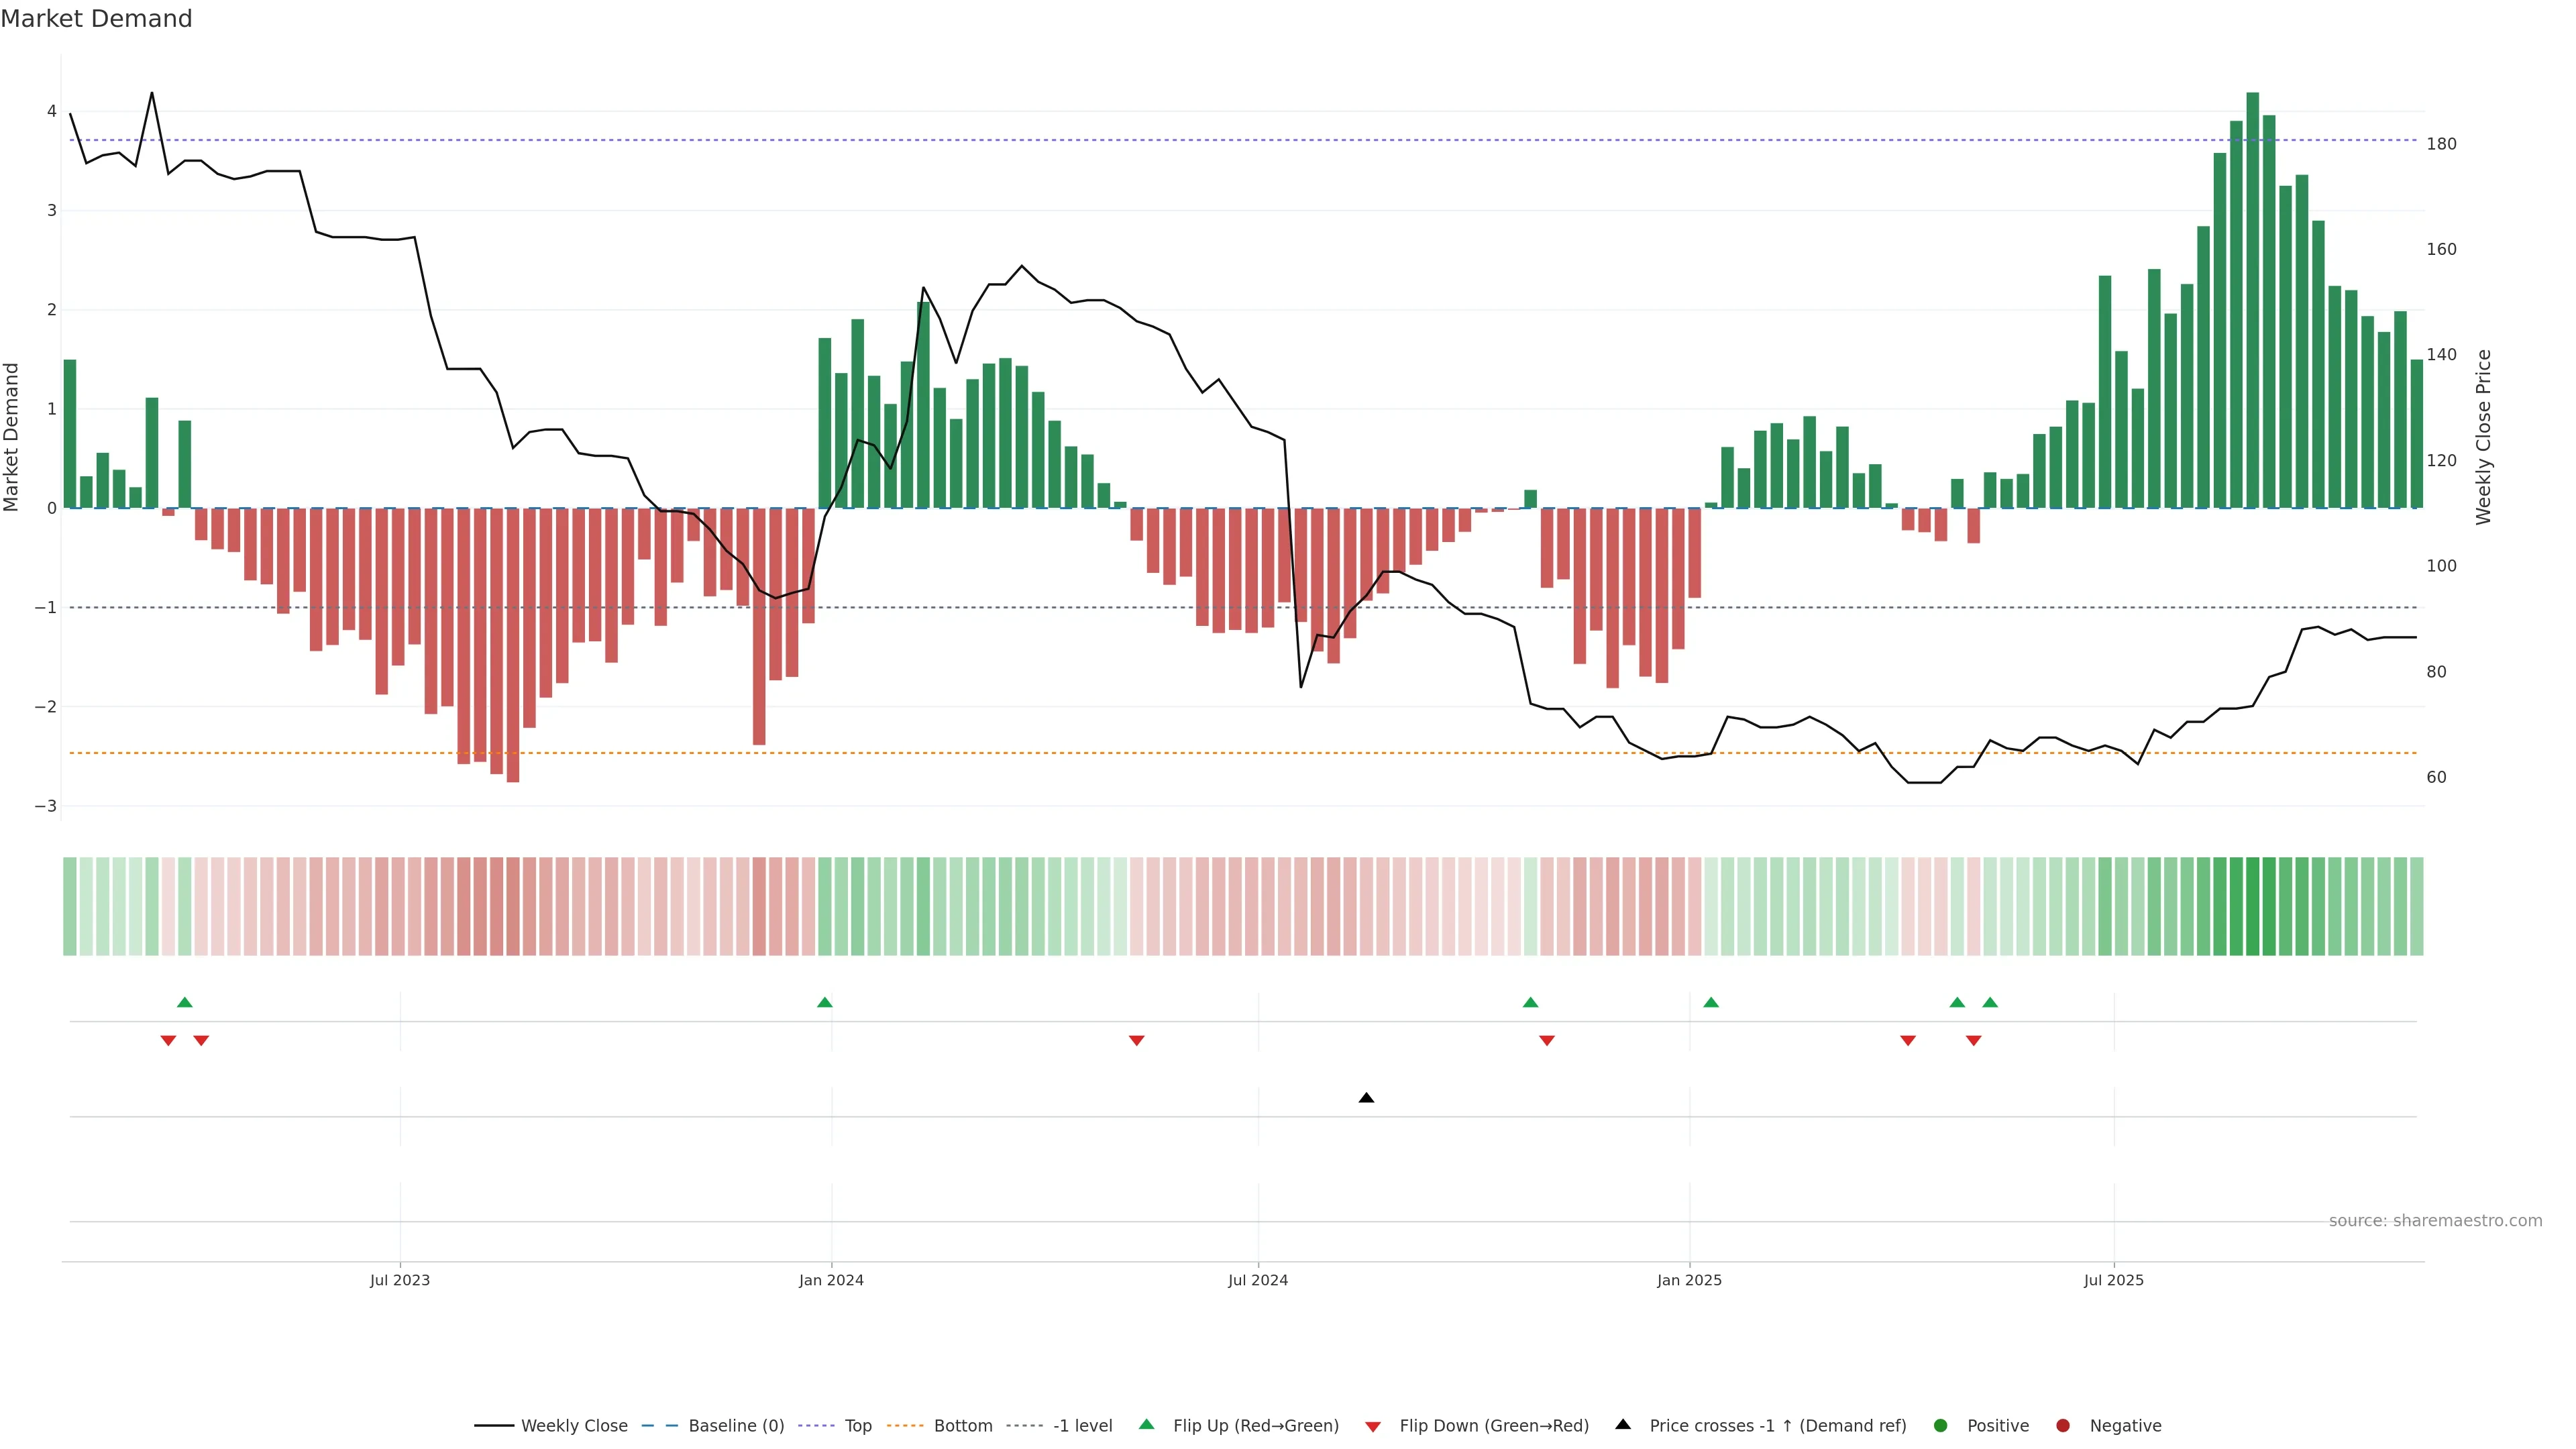This screenshot has height=1449, width=2576.
Task: Click the Jul 2025 x-axis label
Action: pyautogui.click(x=2113, y=1280)
